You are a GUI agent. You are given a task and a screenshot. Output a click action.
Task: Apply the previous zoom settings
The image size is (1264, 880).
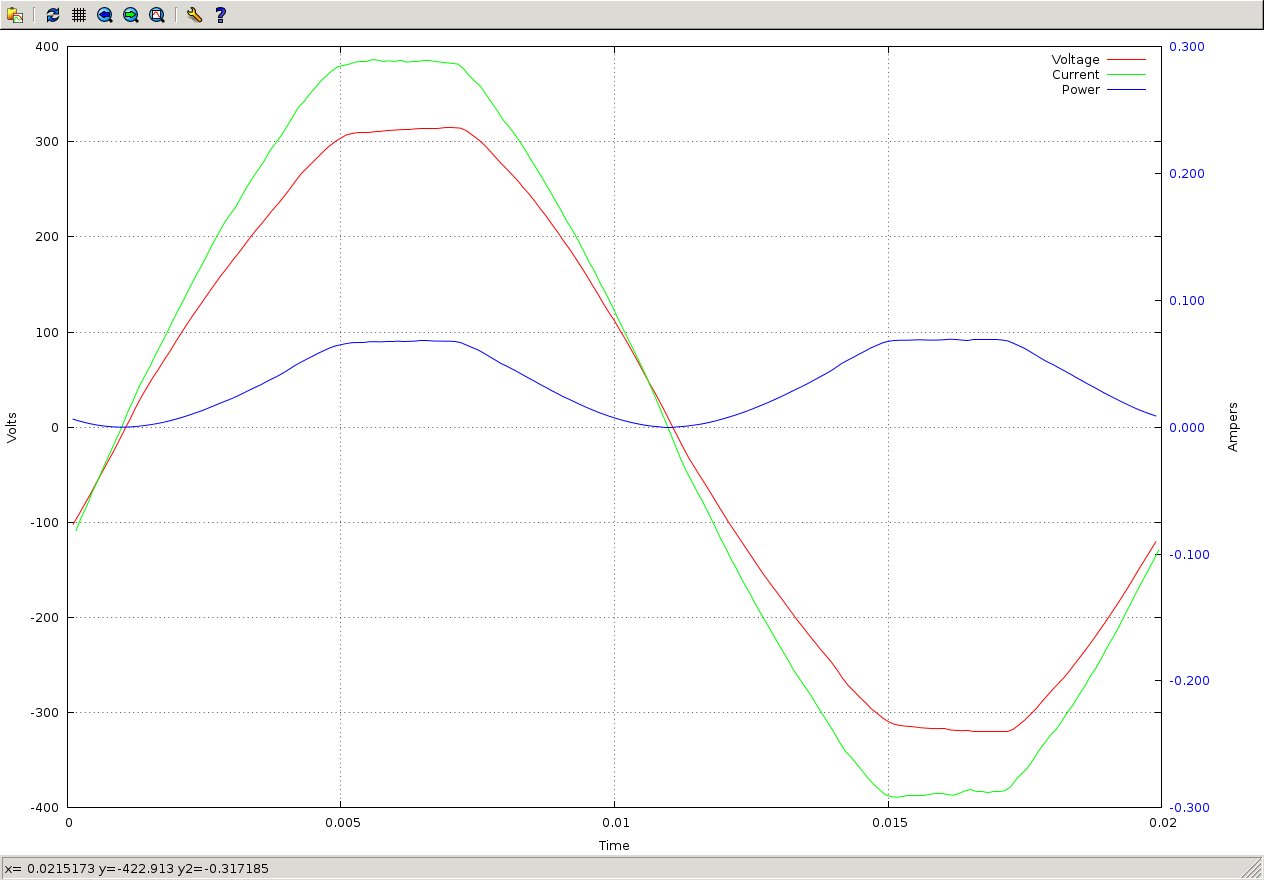(x=105, y=15)
